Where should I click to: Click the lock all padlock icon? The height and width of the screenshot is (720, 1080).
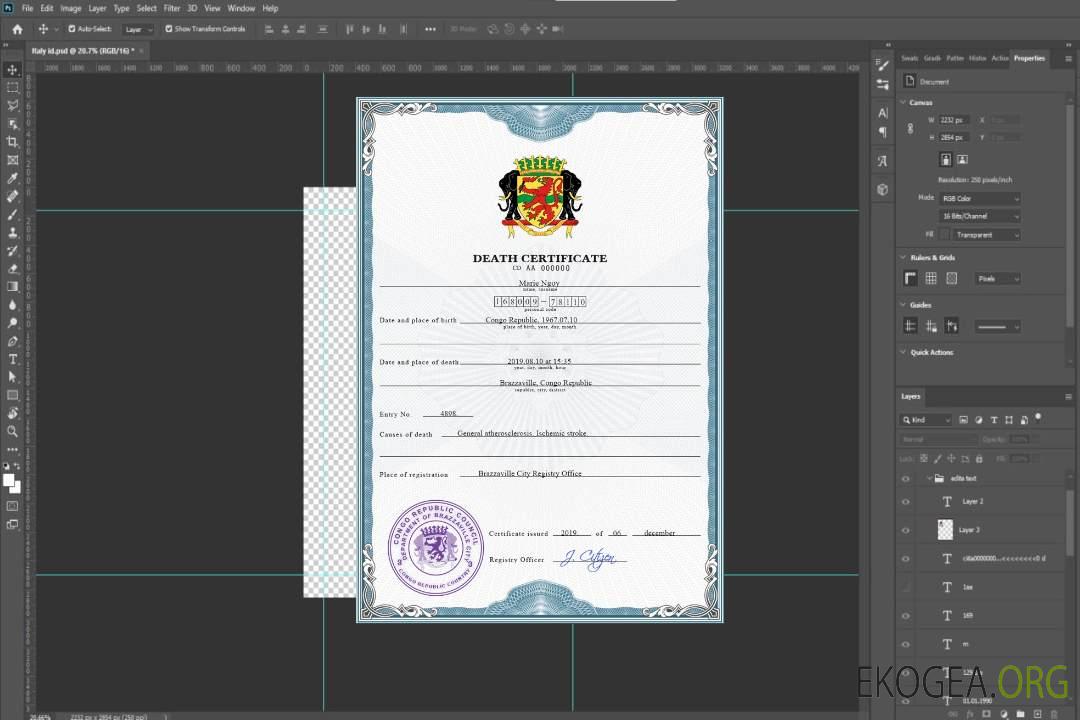(x=979, y=459)
